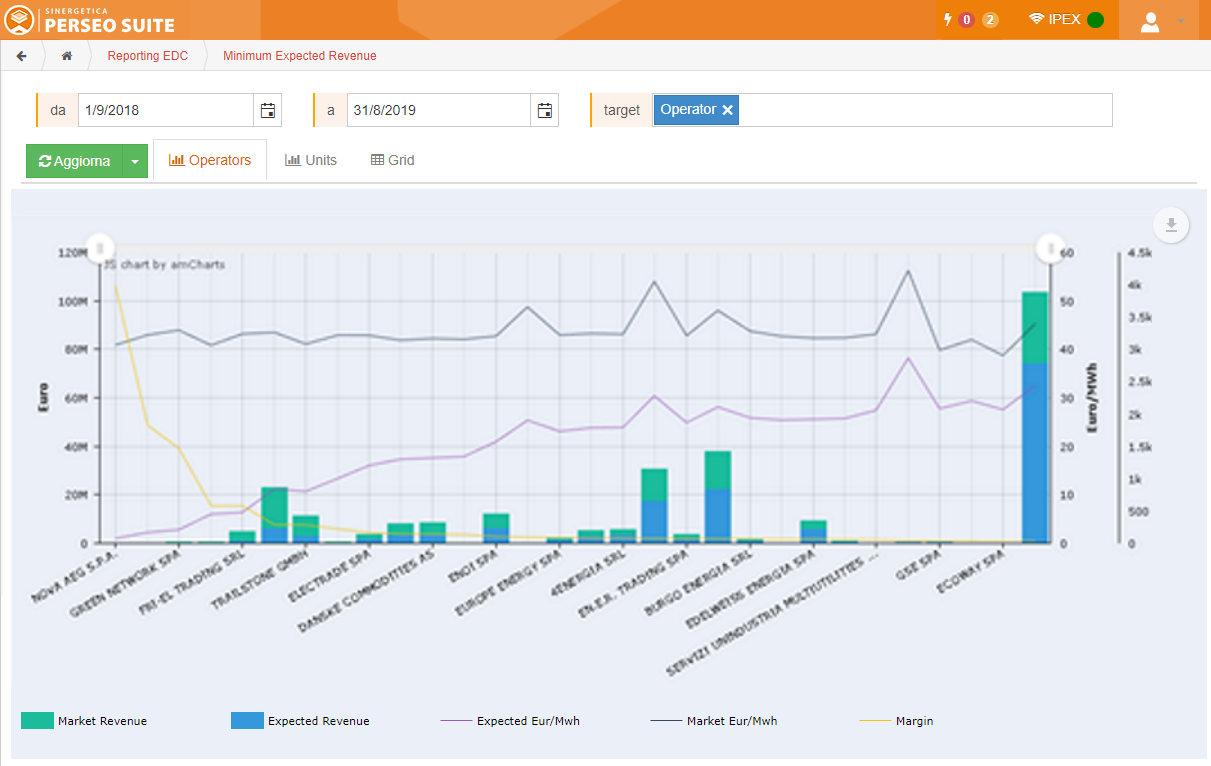Click the DANSKE COMMODITITES AS axis label
The image size is (1211, 766).
(368, 590)
